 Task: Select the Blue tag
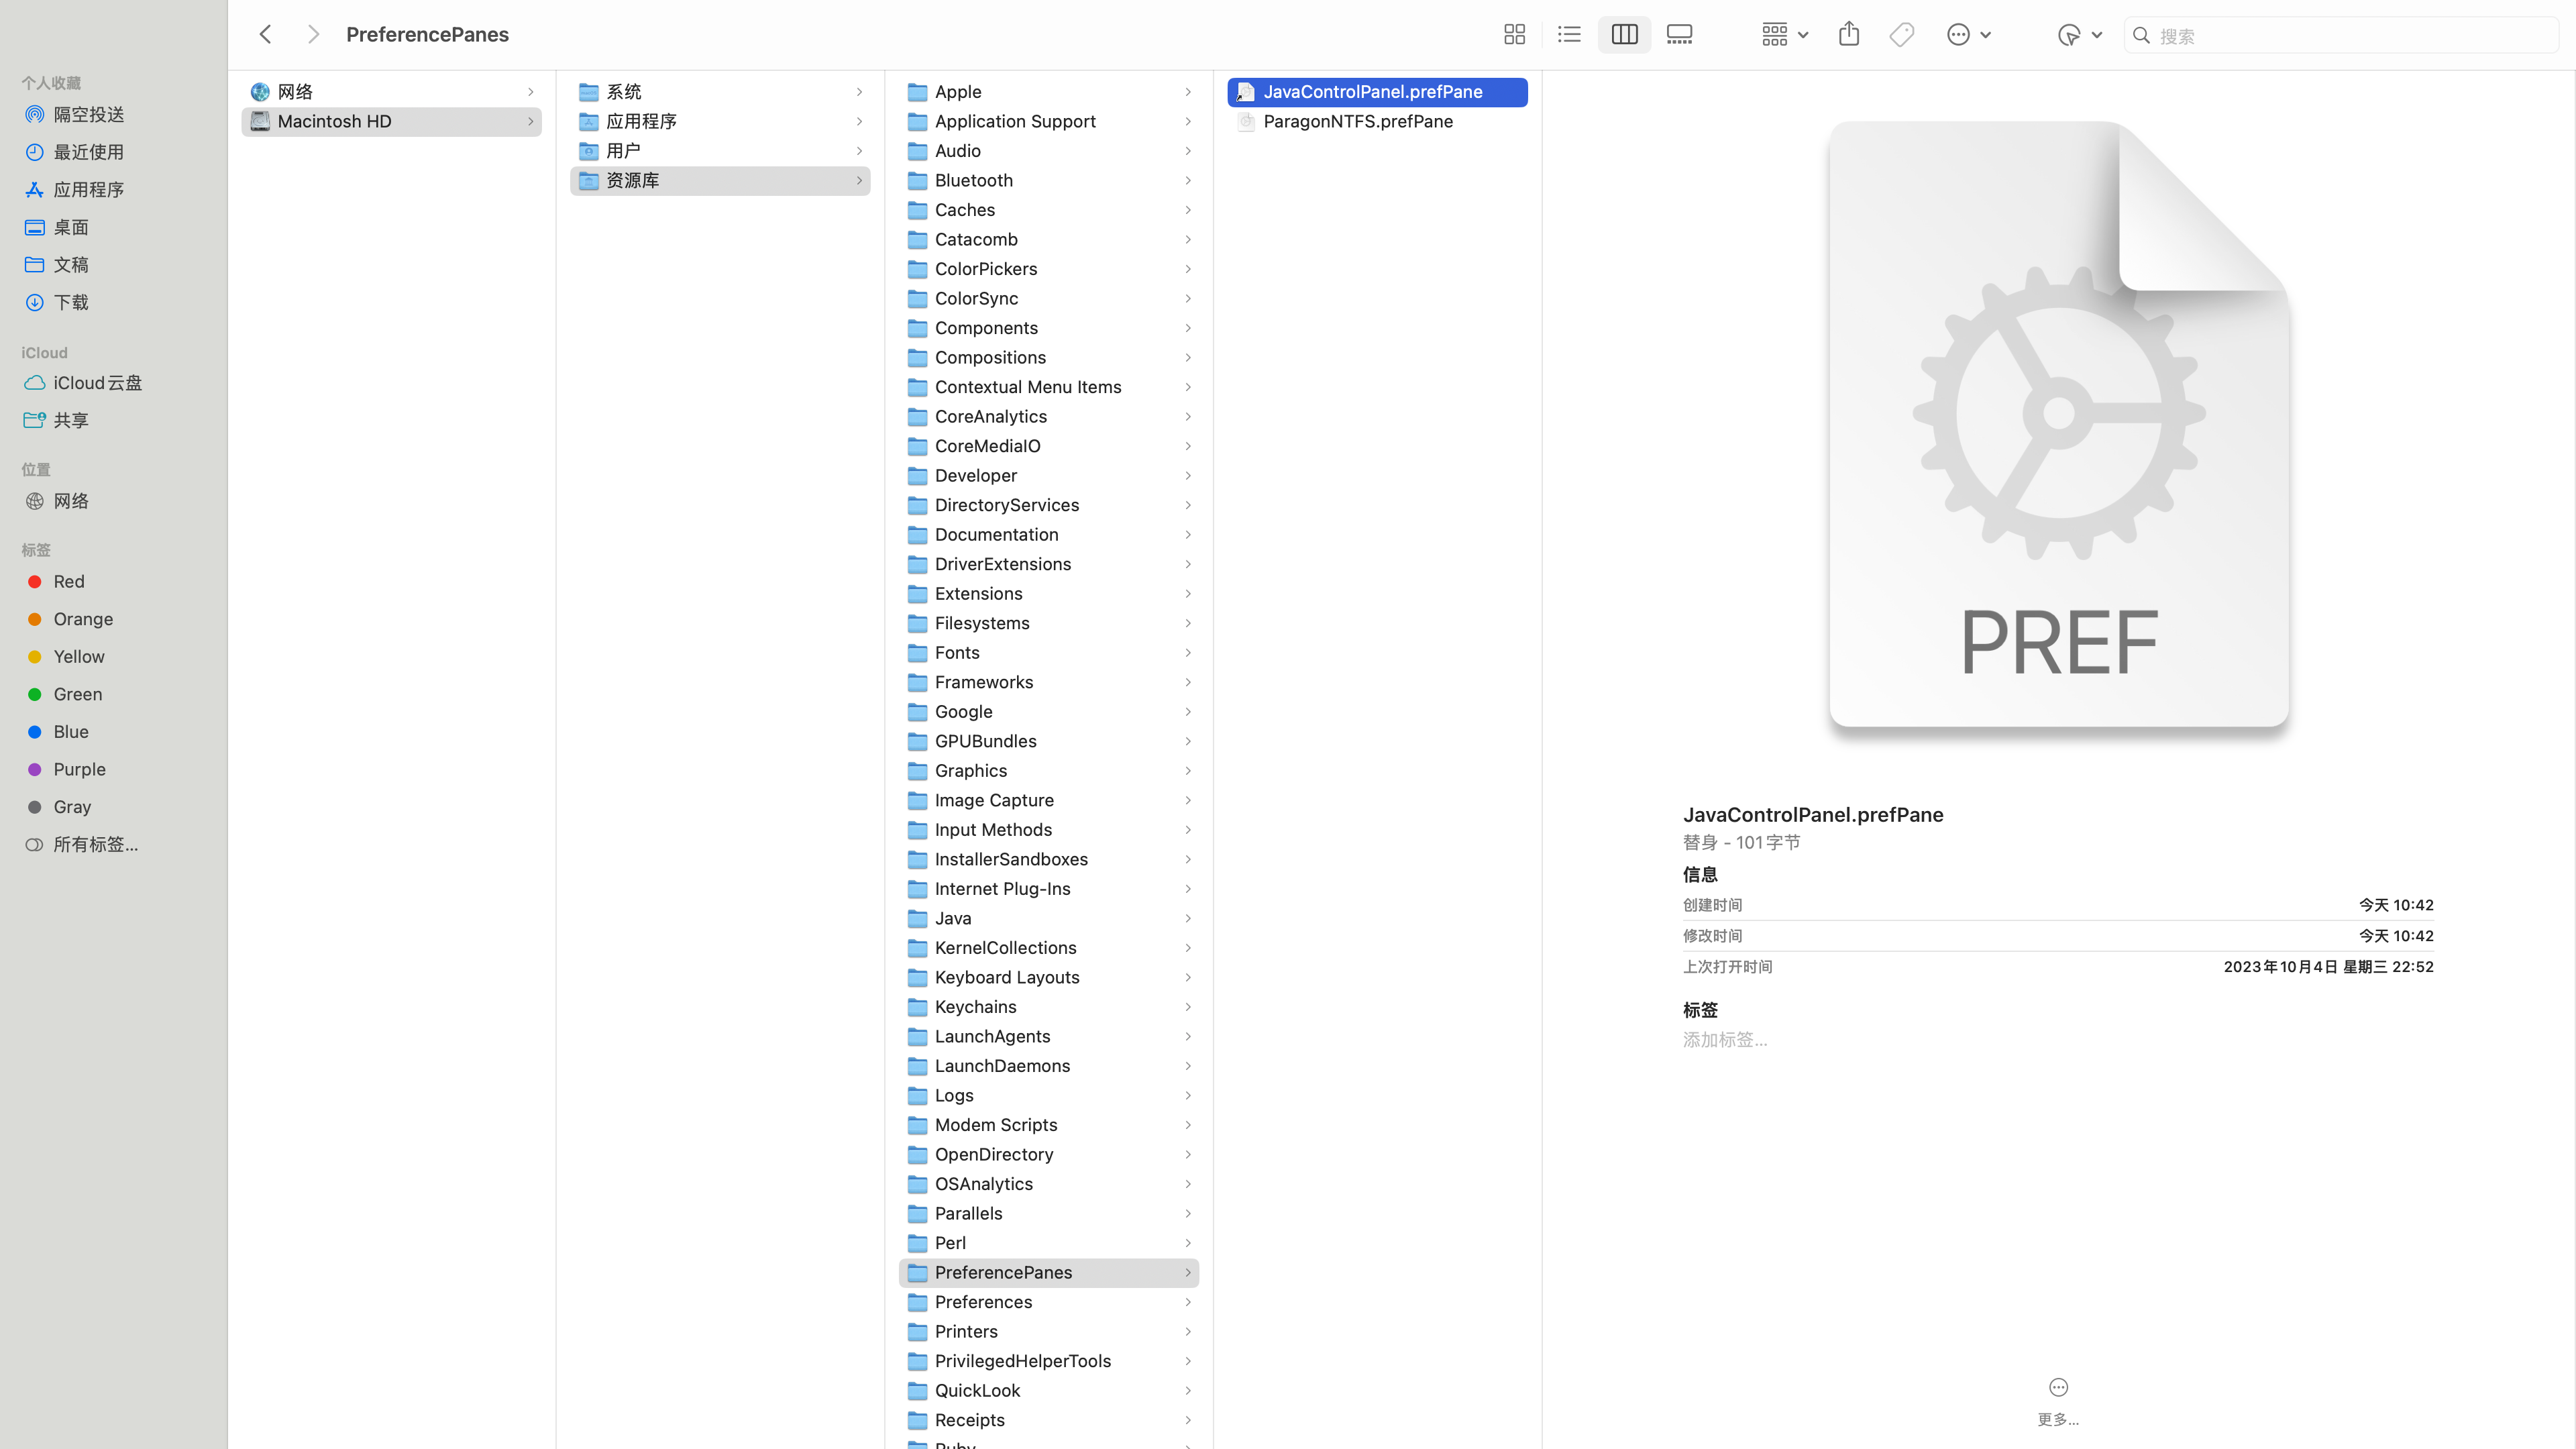71,732
